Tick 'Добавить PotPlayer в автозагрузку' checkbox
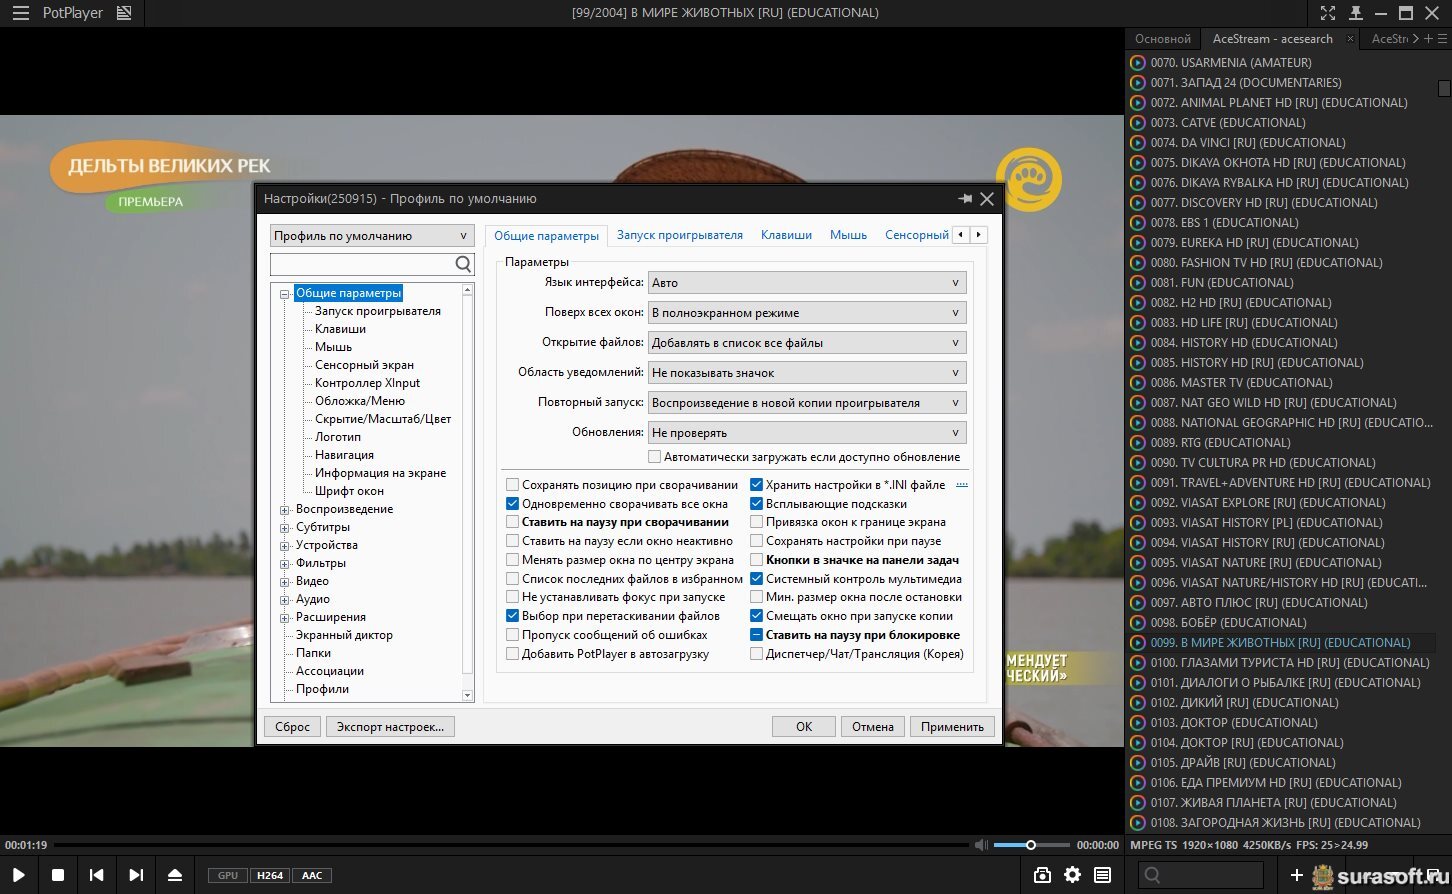This screenshot has width=1452, height=894. [x=513, y=654]
